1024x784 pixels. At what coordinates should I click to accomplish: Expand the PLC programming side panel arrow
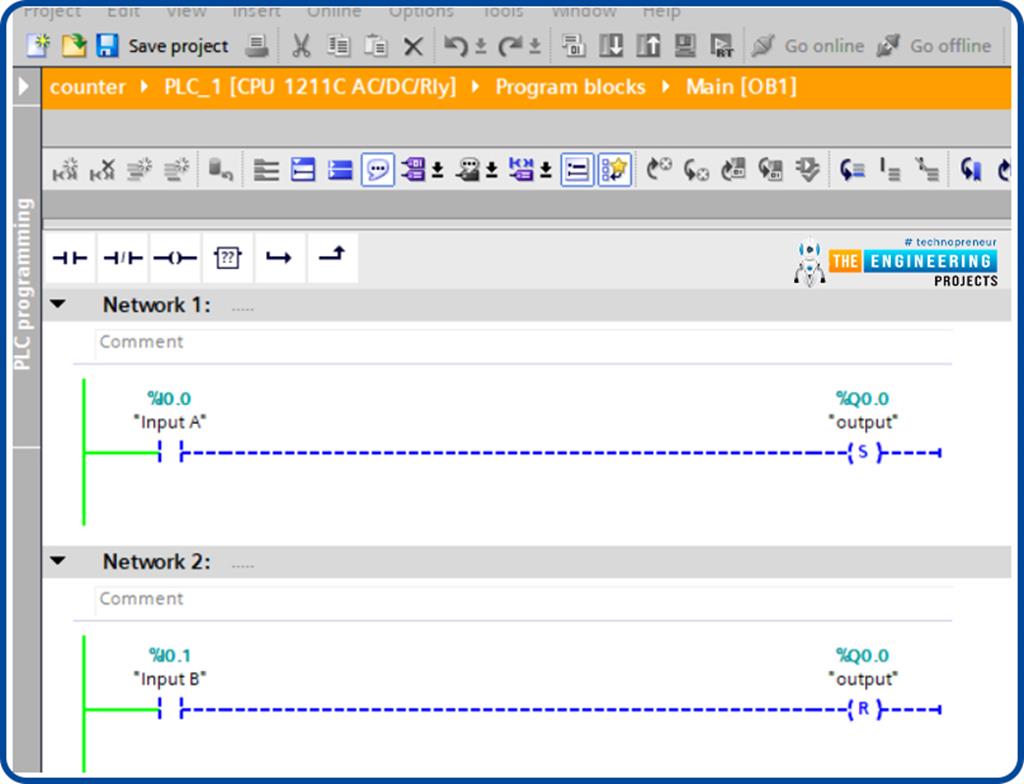[24, 86]
